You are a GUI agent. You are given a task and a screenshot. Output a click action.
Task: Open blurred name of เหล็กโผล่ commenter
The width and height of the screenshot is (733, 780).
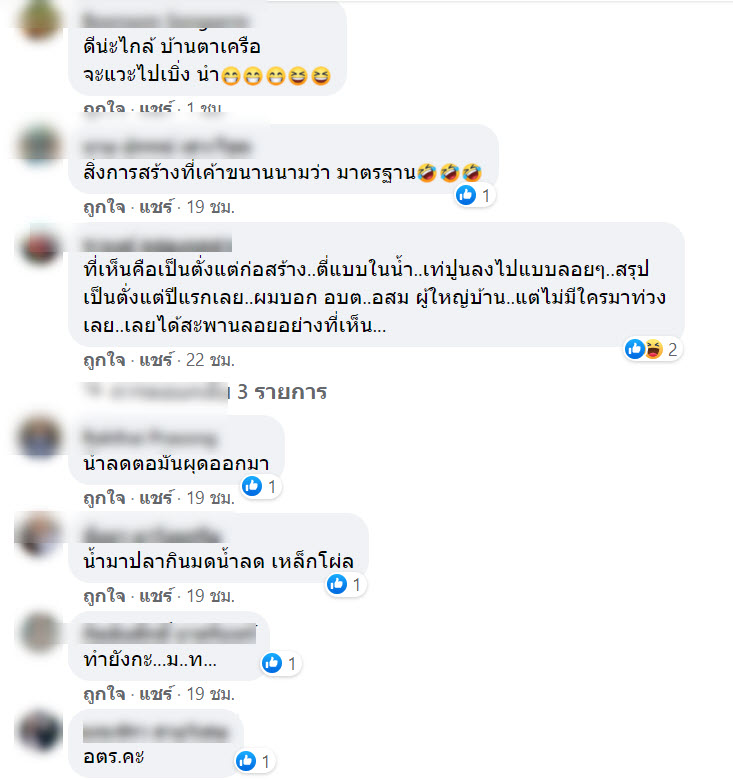(152, 534)
